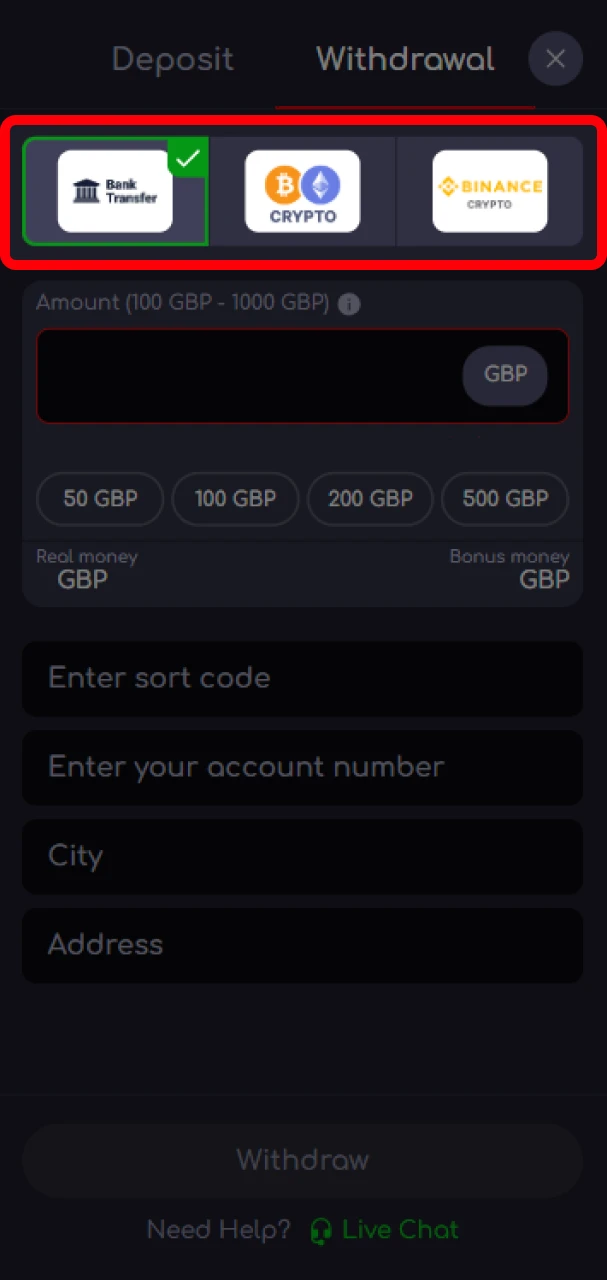The width and height of the screenshot is (607, 1280).
Task: Select the 50 GBP quick amount
Action: click(x=99, y=499)
